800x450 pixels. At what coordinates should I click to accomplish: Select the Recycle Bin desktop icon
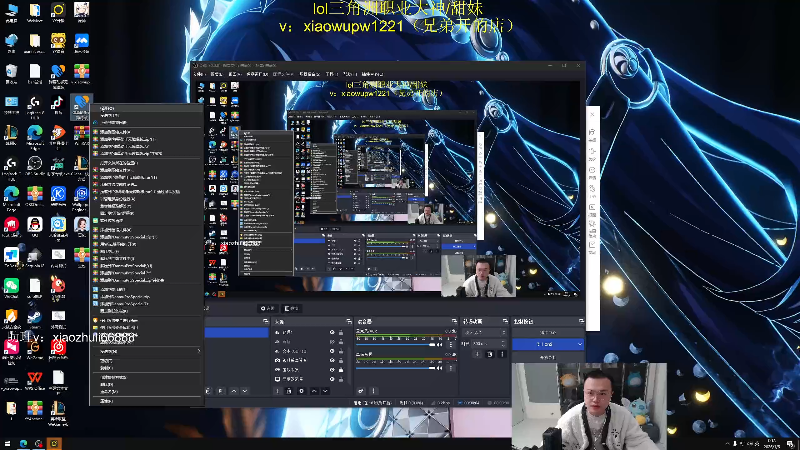(11, 73)
